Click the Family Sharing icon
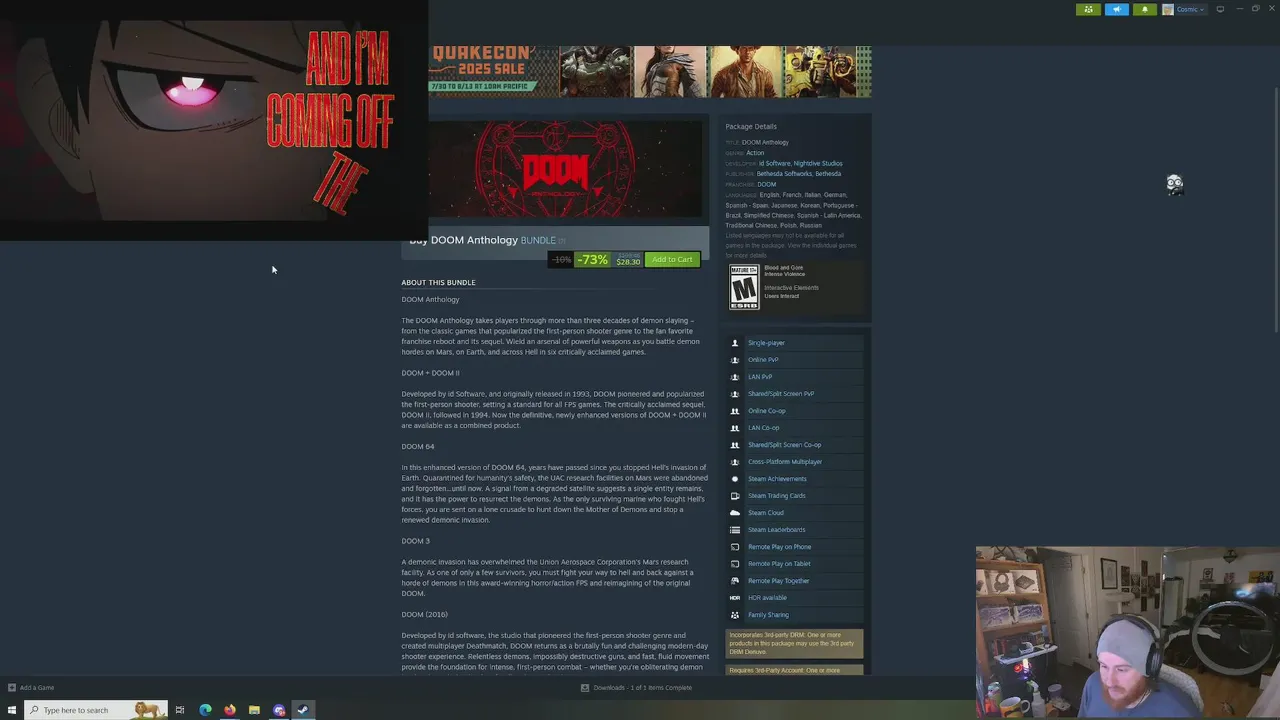The width and height of the screenshot is (1280, 720). (735, 615)
